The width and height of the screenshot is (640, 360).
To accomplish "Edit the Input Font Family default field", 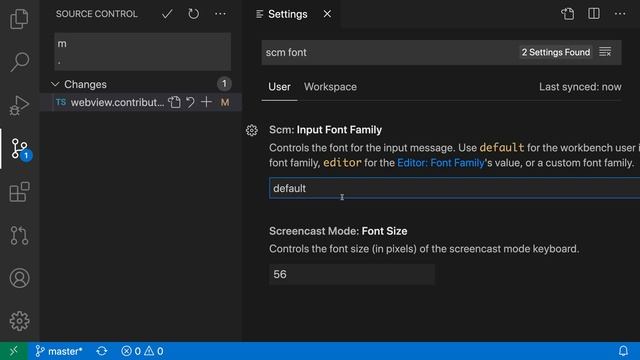I will (454, 188).
